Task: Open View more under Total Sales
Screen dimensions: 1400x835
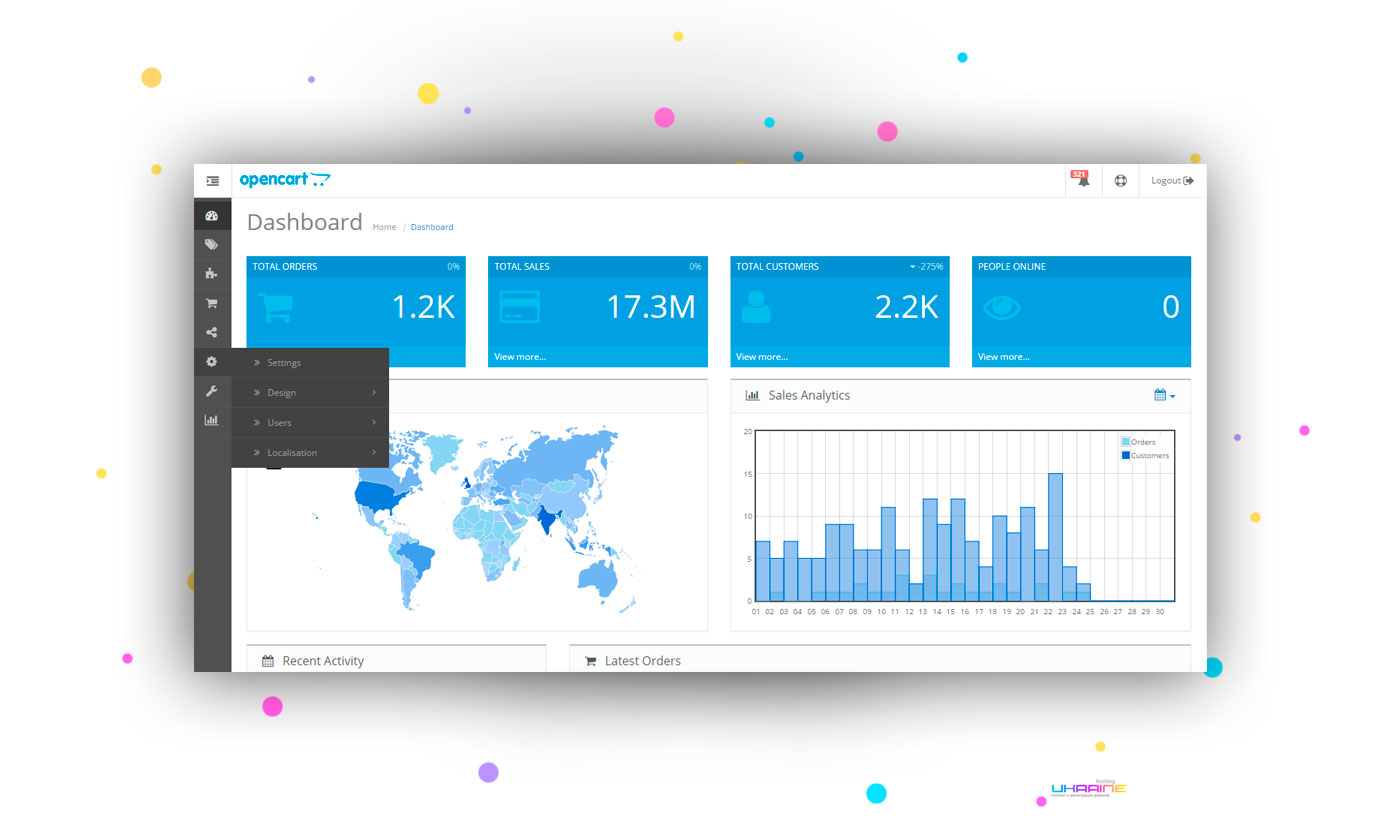Action: [x=520, y=357]
